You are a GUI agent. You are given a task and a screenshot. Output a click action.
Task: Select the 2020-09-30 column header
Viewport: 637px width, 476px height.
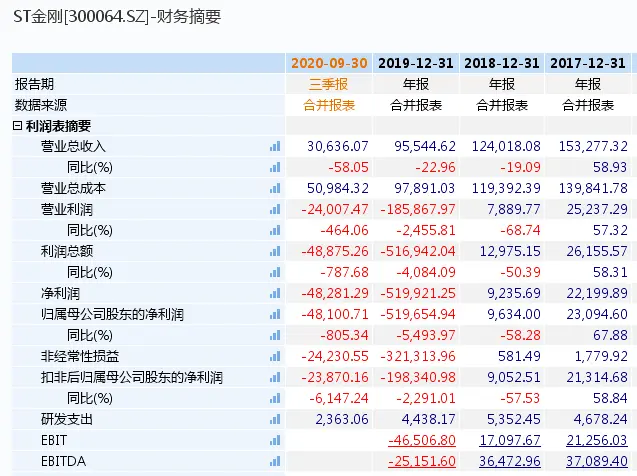click(x=329, y=63)
